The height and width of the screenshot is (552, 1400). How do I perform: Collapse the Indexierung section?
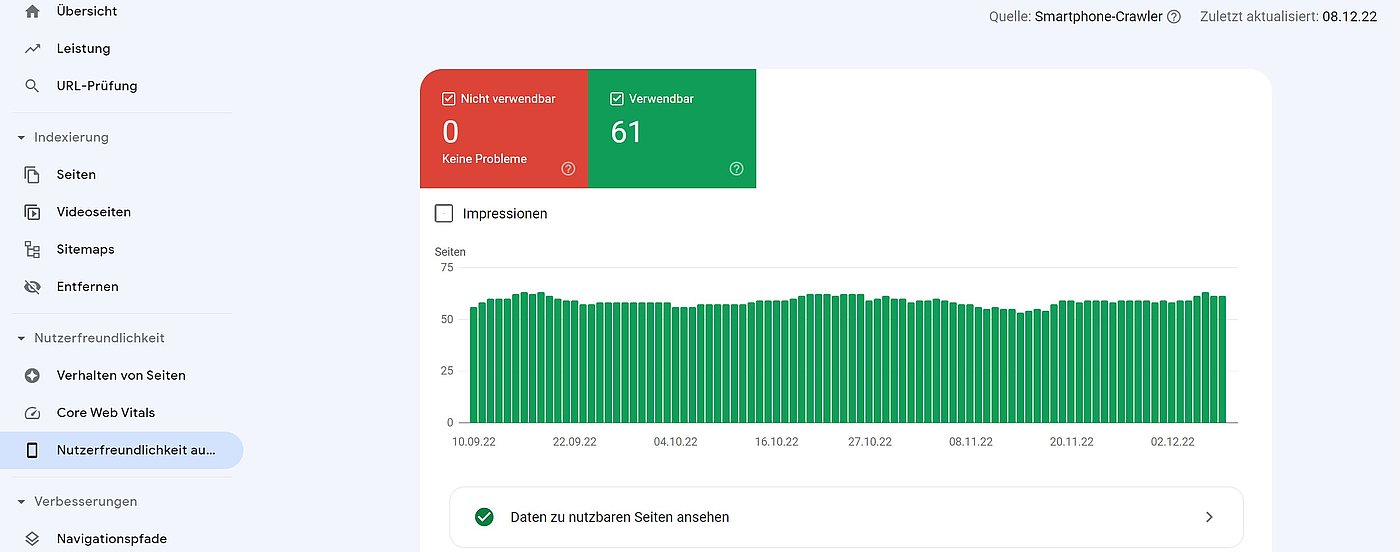click(21, 138)
